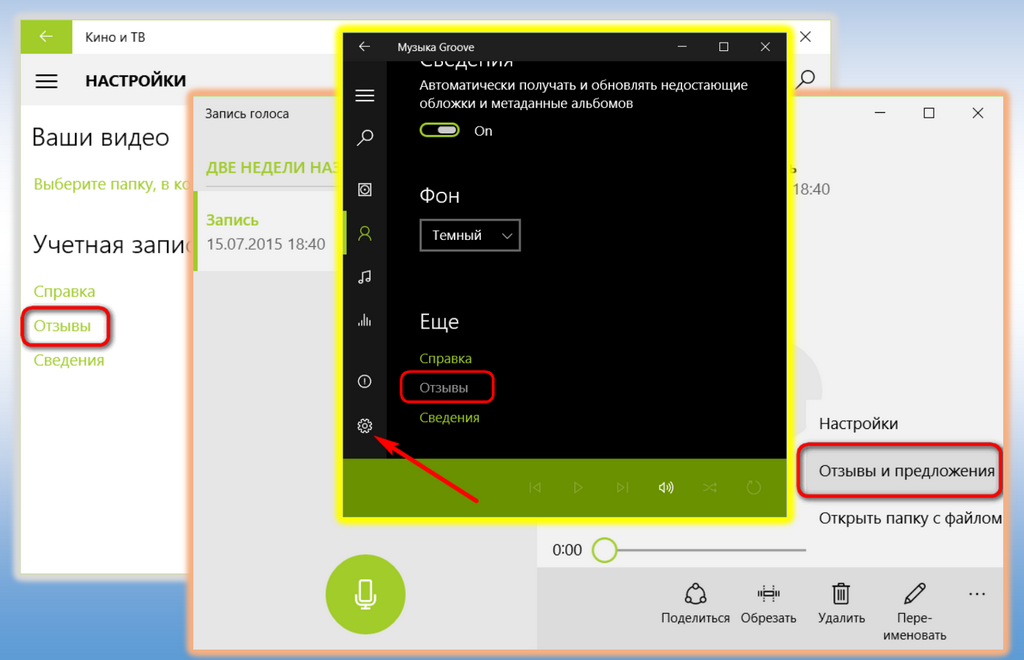Adjust volume with the Groove speaker icon
Image resolution: width=1024 pixels, height=660 pixels.
tap(666, 488)
